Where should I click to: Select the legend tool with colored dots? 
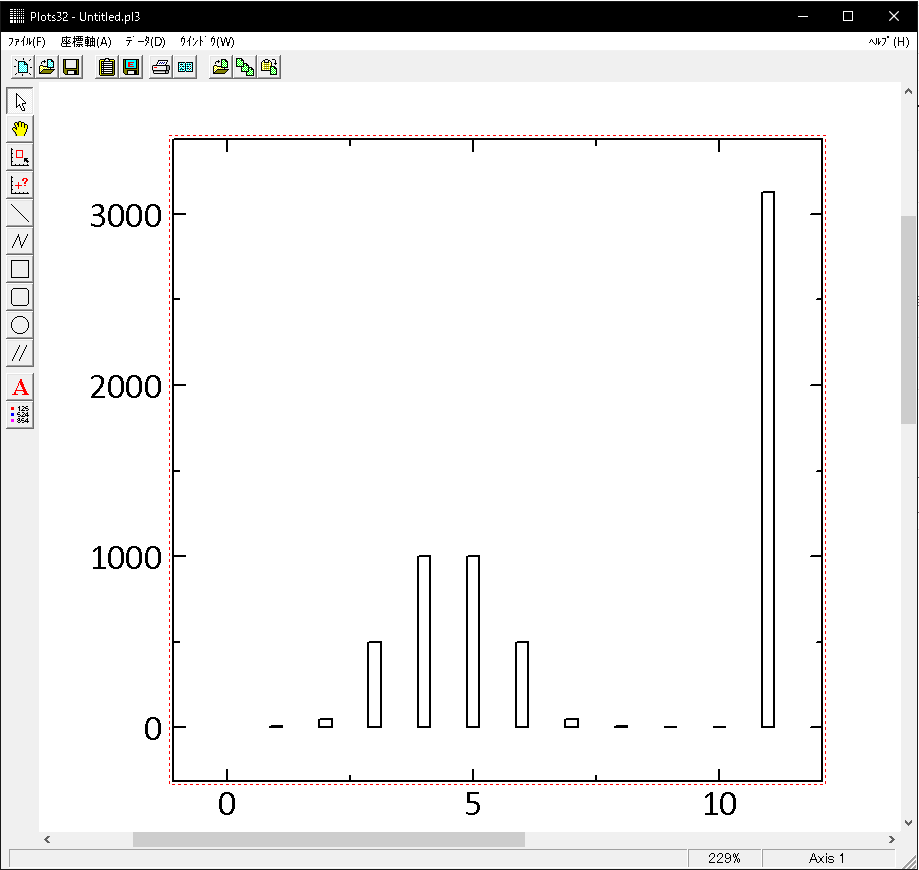(x=20, y=415)
